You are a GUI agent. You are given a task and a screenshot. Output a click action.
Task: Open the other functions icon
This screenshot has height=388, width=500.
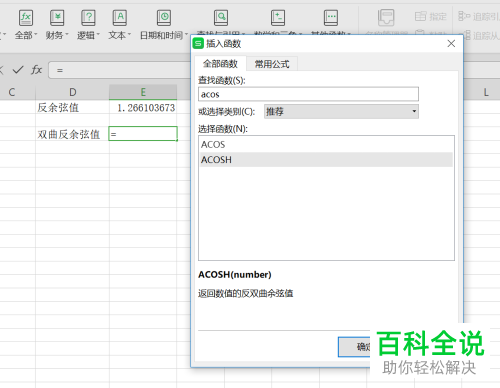tap(331, 18)
